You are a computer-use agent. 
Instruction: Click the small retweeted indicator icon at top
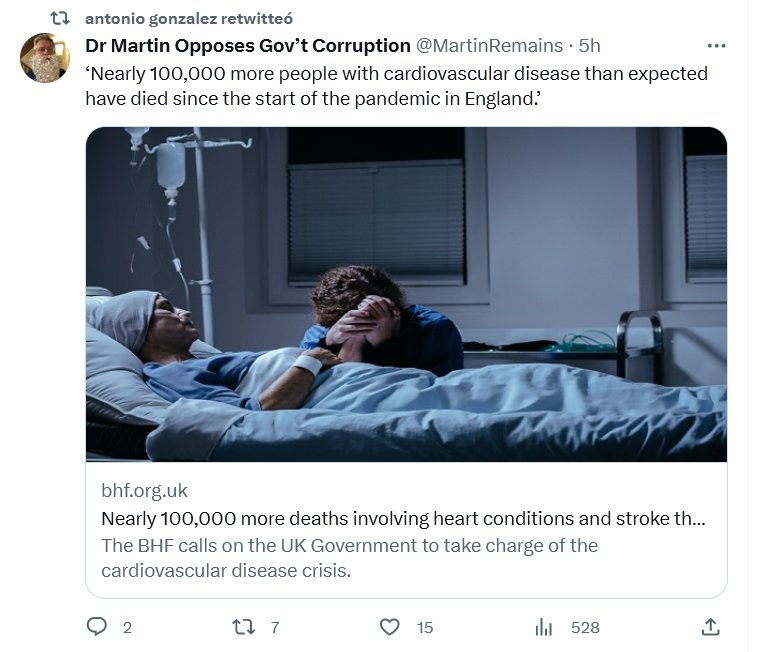coord(59,18)
